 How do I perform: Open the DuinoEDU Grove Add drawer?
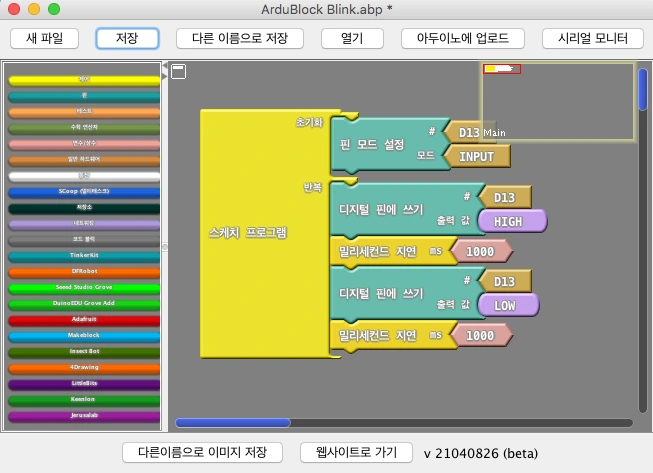(84, 304)
